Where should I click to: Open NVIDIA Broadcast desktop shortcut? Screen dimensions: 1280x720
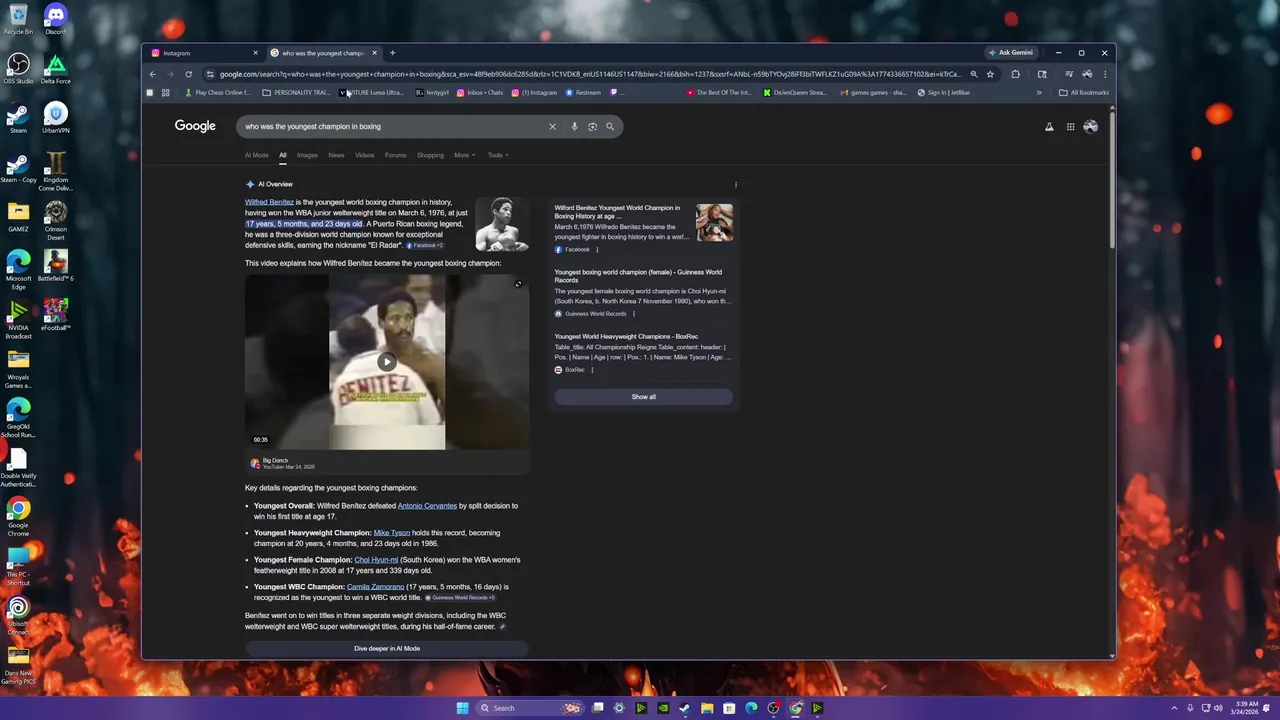(x=18, y=318)
